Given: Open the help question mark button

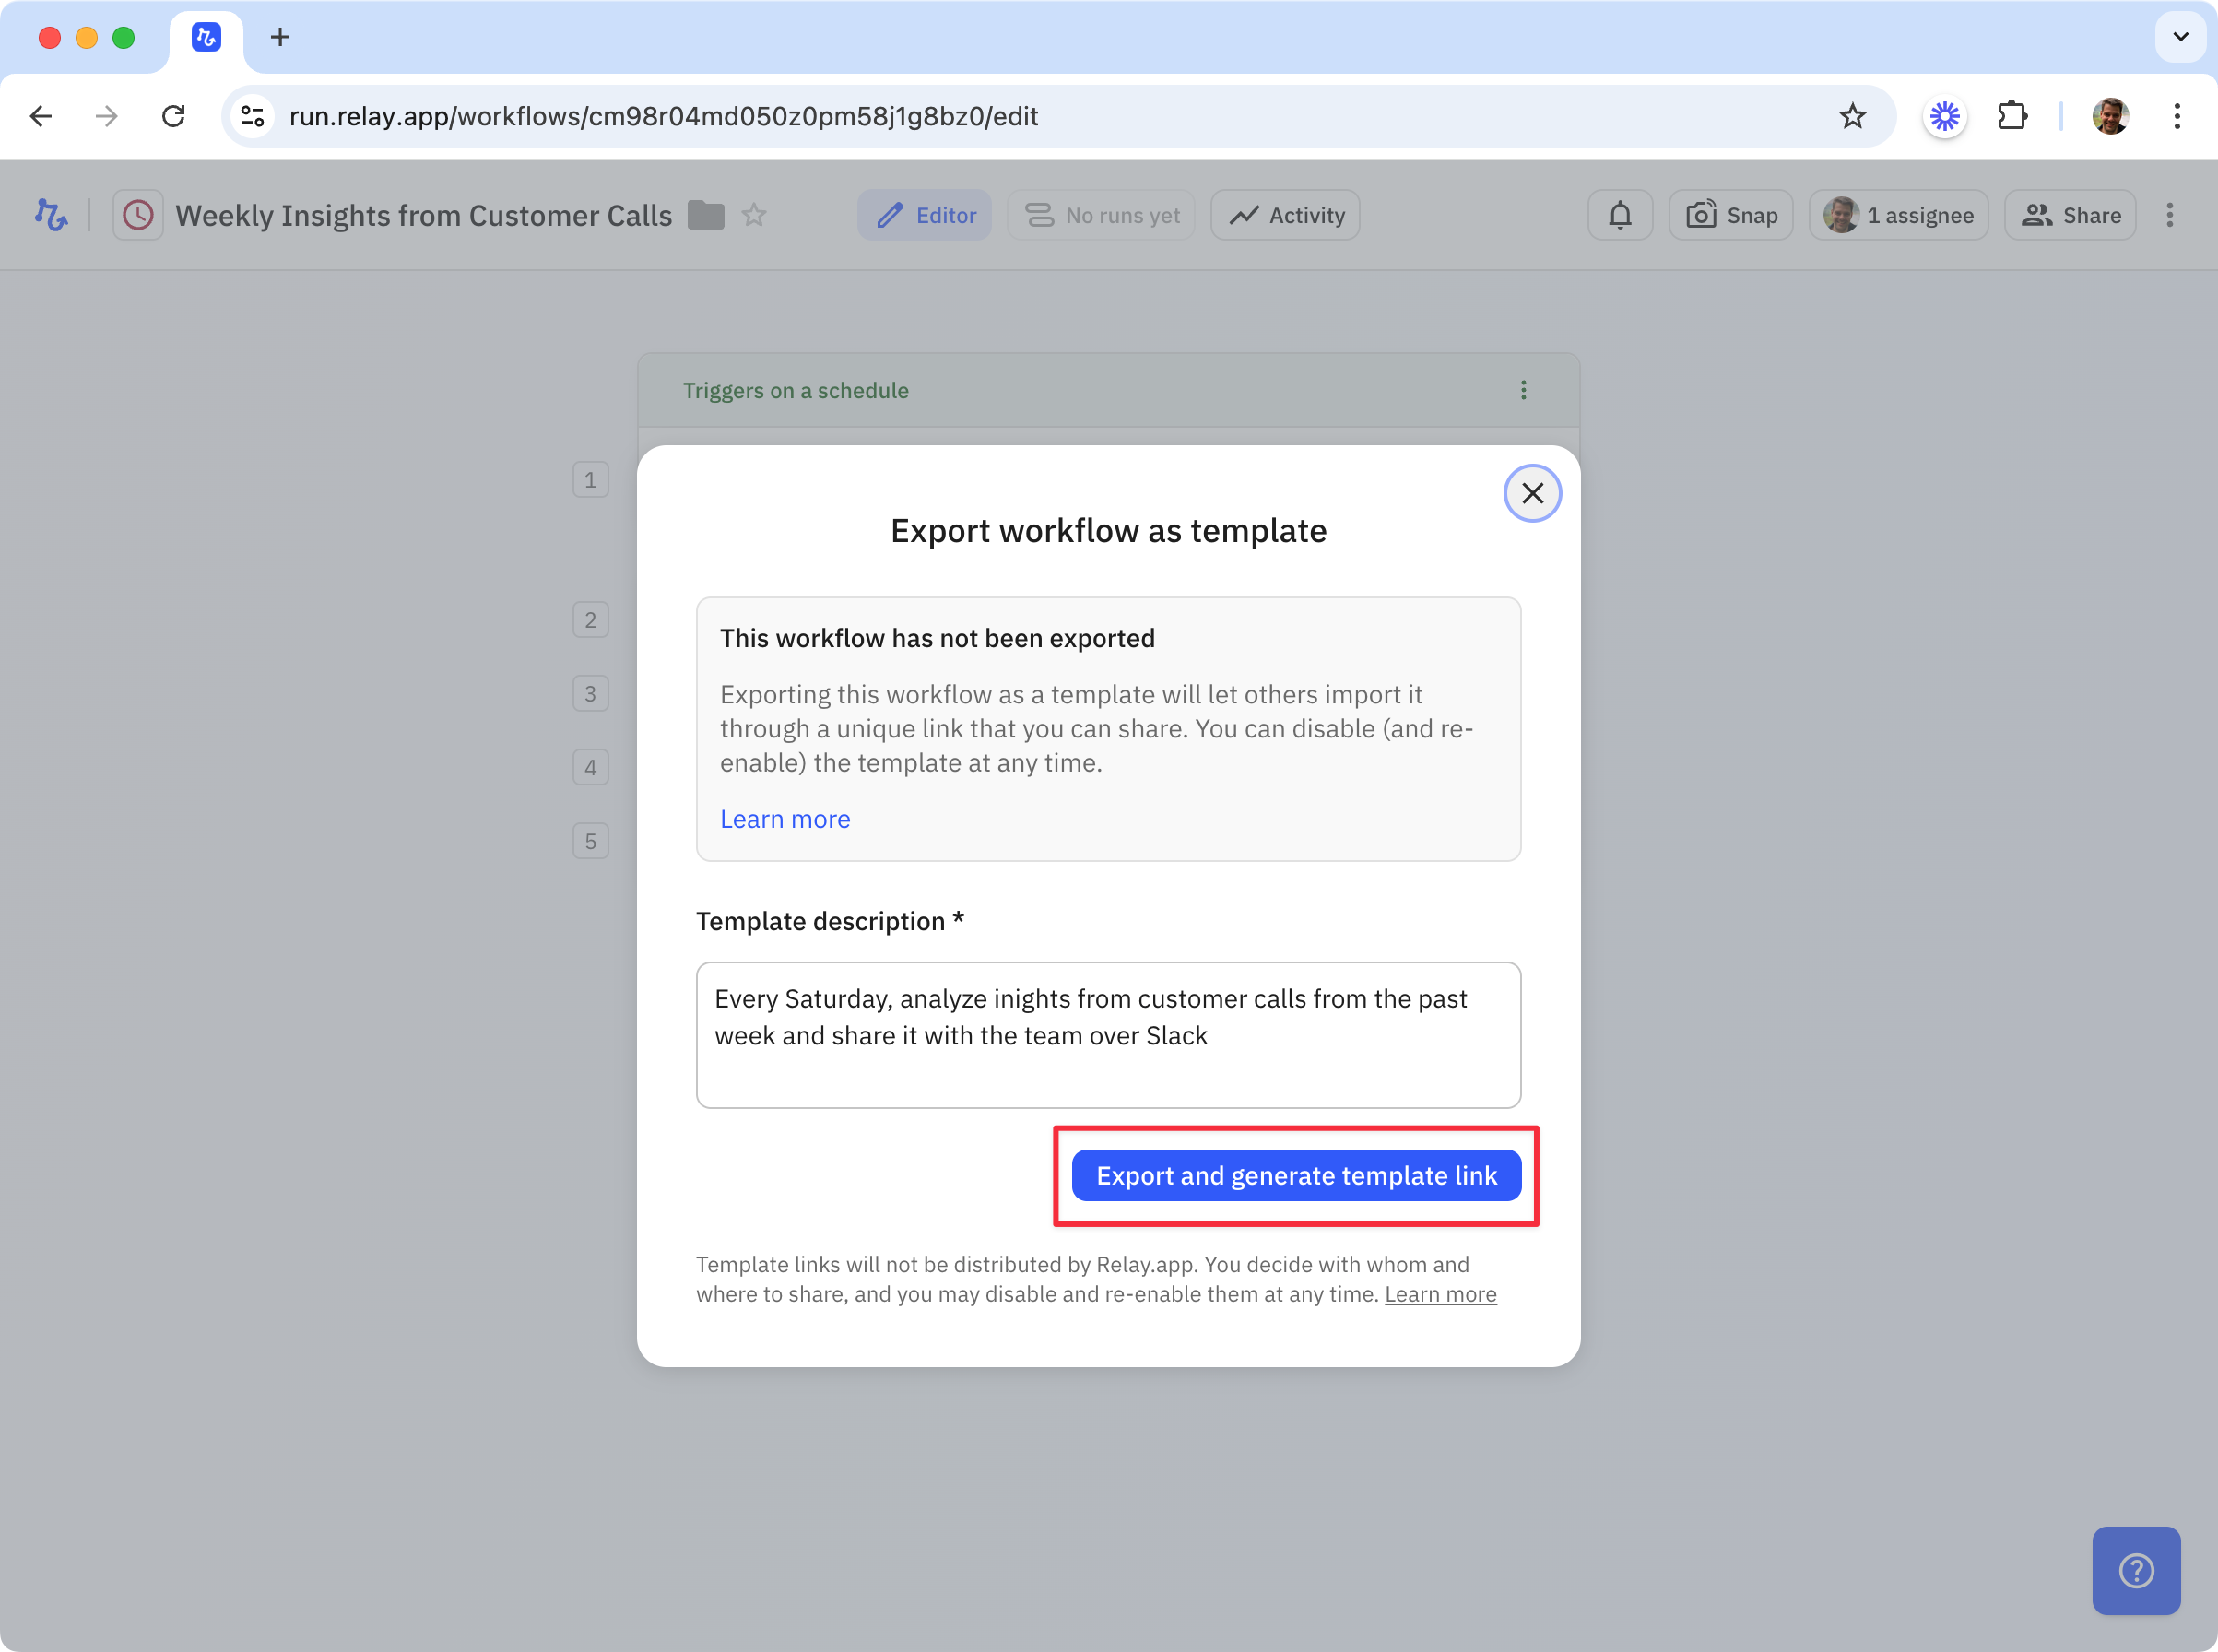Looking at the screenshot, I should (2136, 1570).
